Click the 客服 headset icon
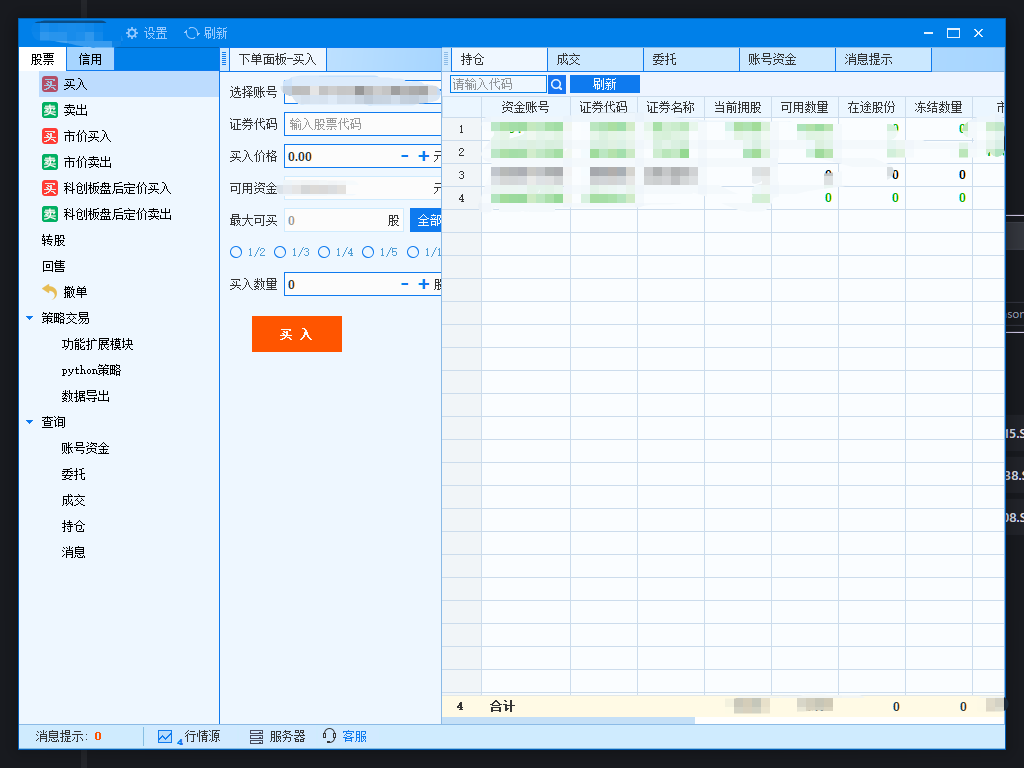This screenshot has height=768, width=1024. pos(330,736)
